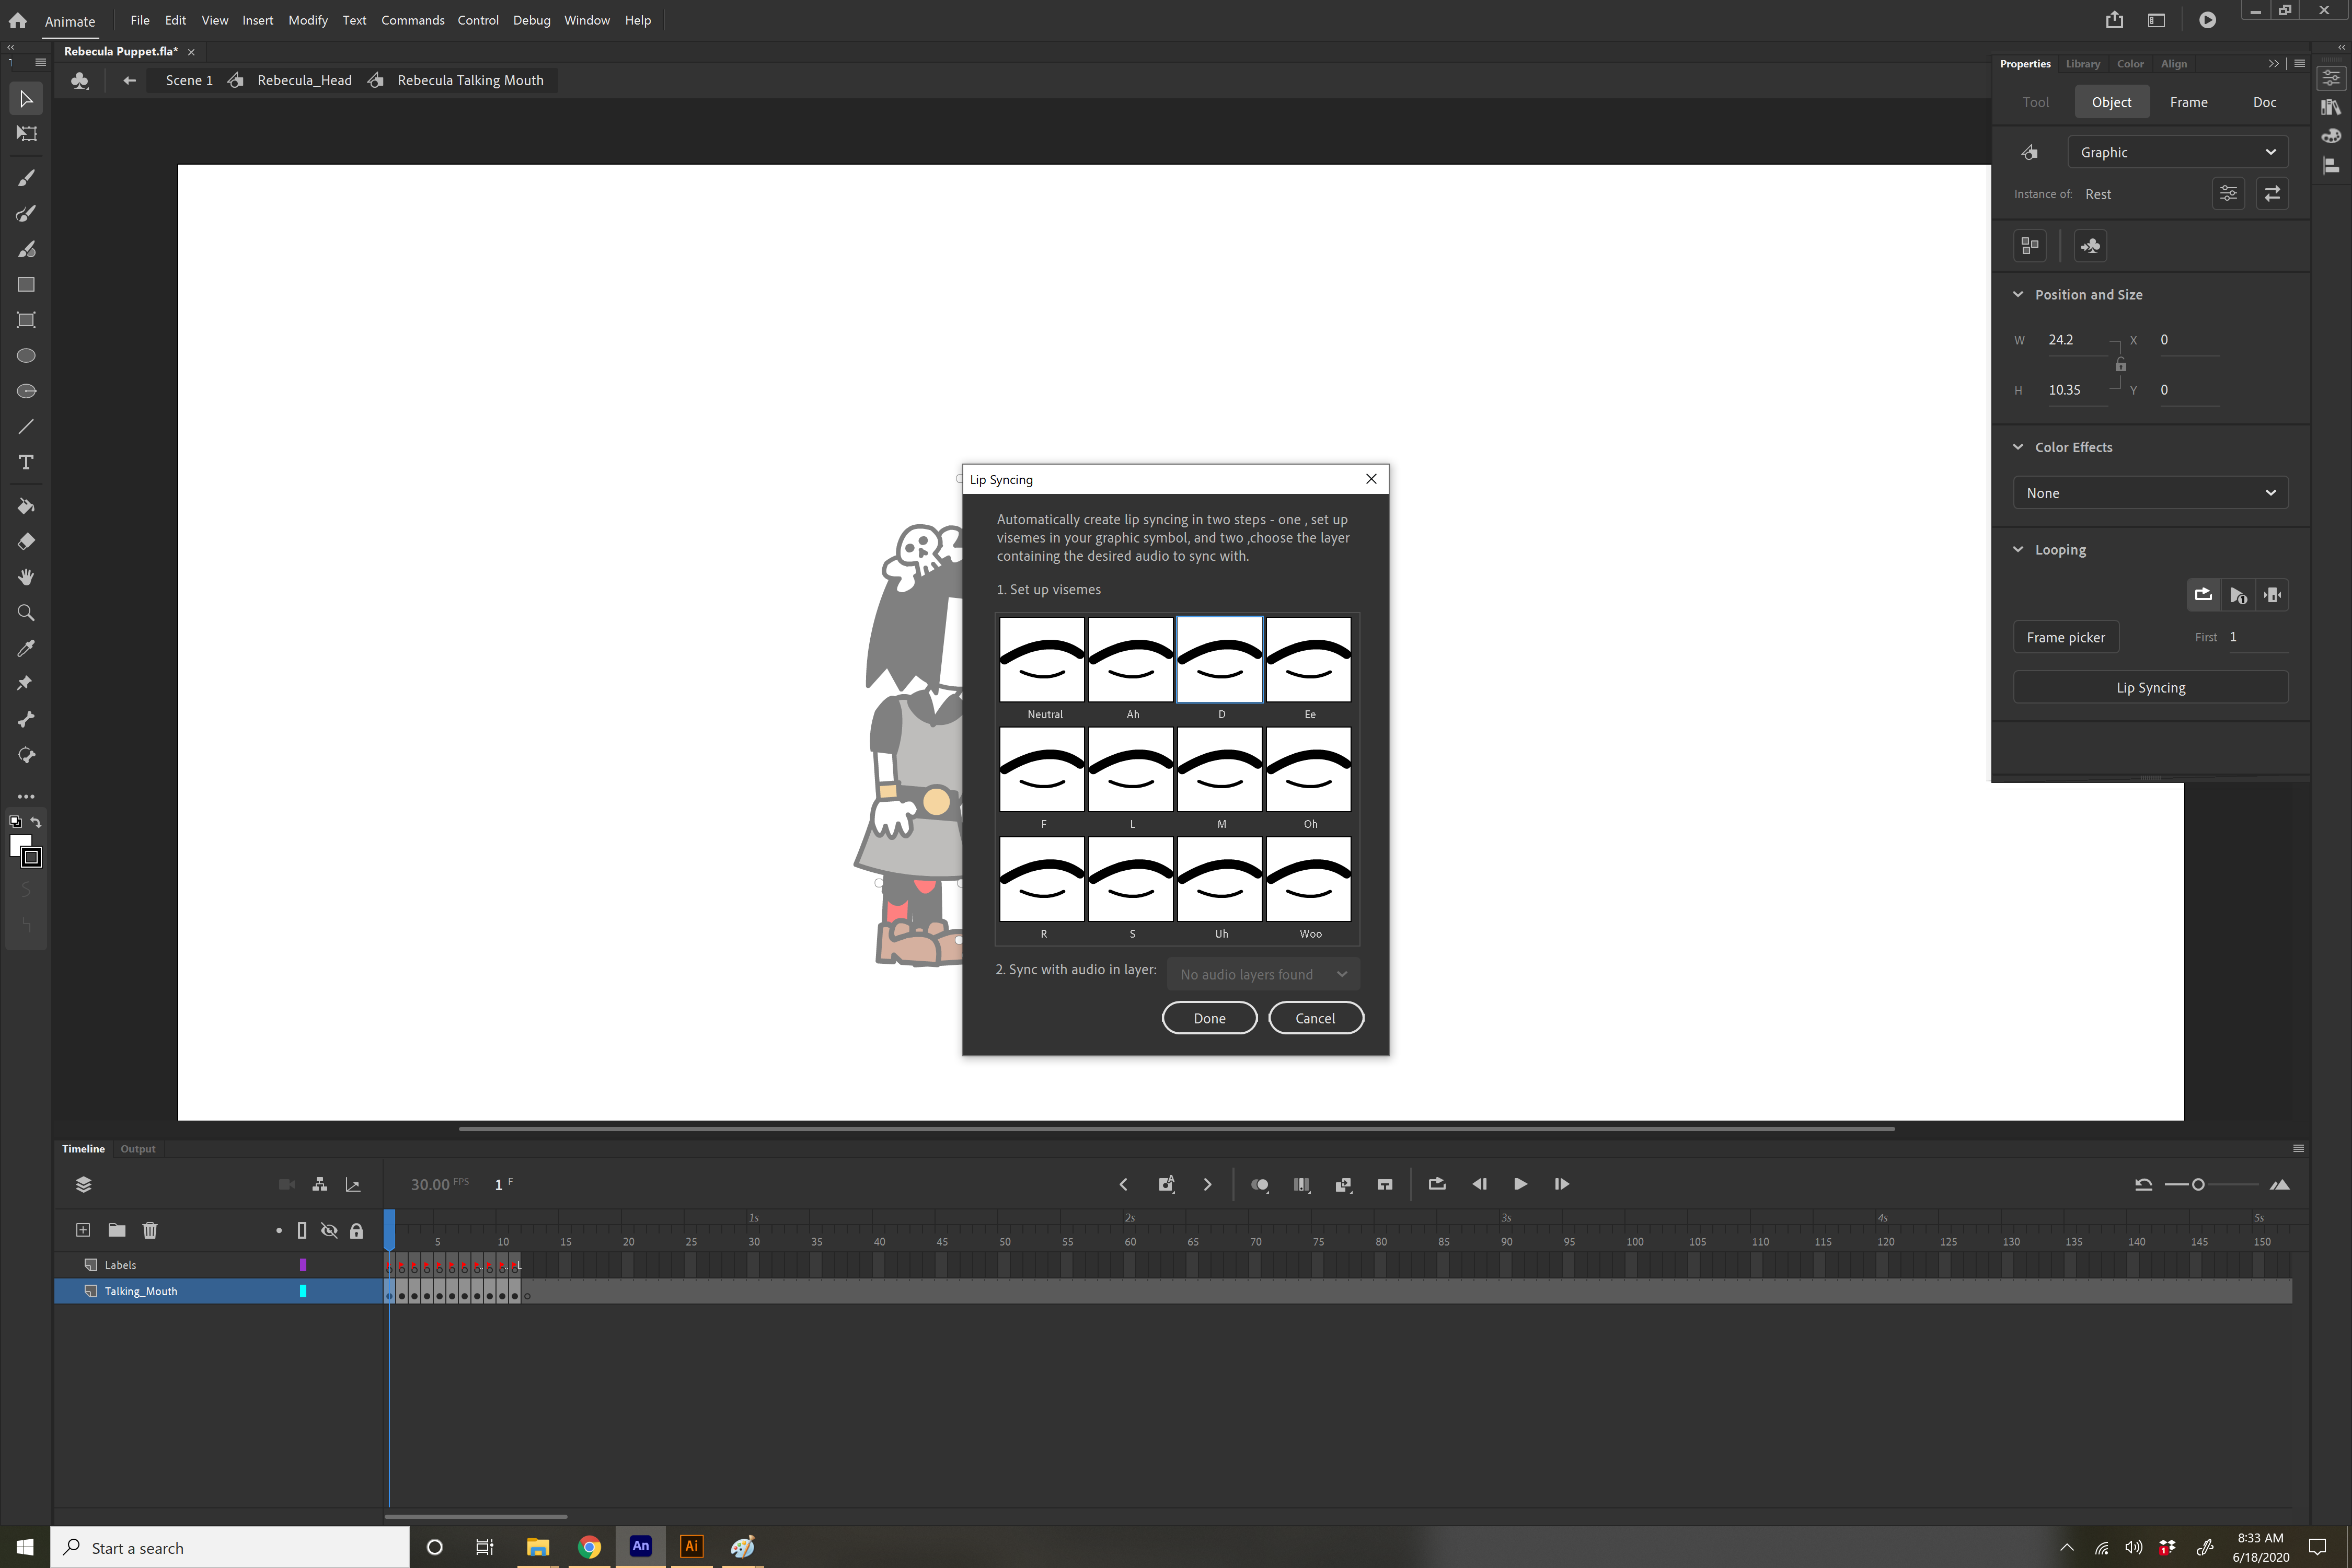
Task: Open the Test Movie play icon
Action: (x=2207, y=20)
